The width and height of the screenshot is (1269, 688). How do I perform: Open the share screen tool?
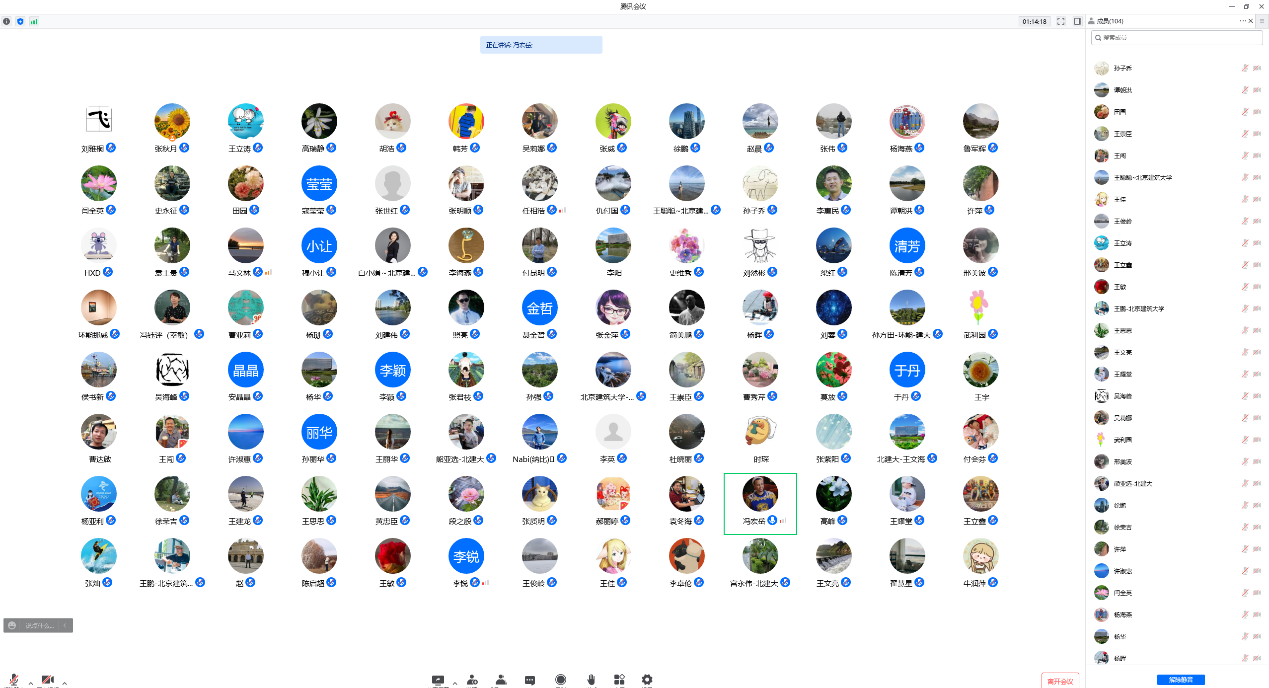[438, 680]
